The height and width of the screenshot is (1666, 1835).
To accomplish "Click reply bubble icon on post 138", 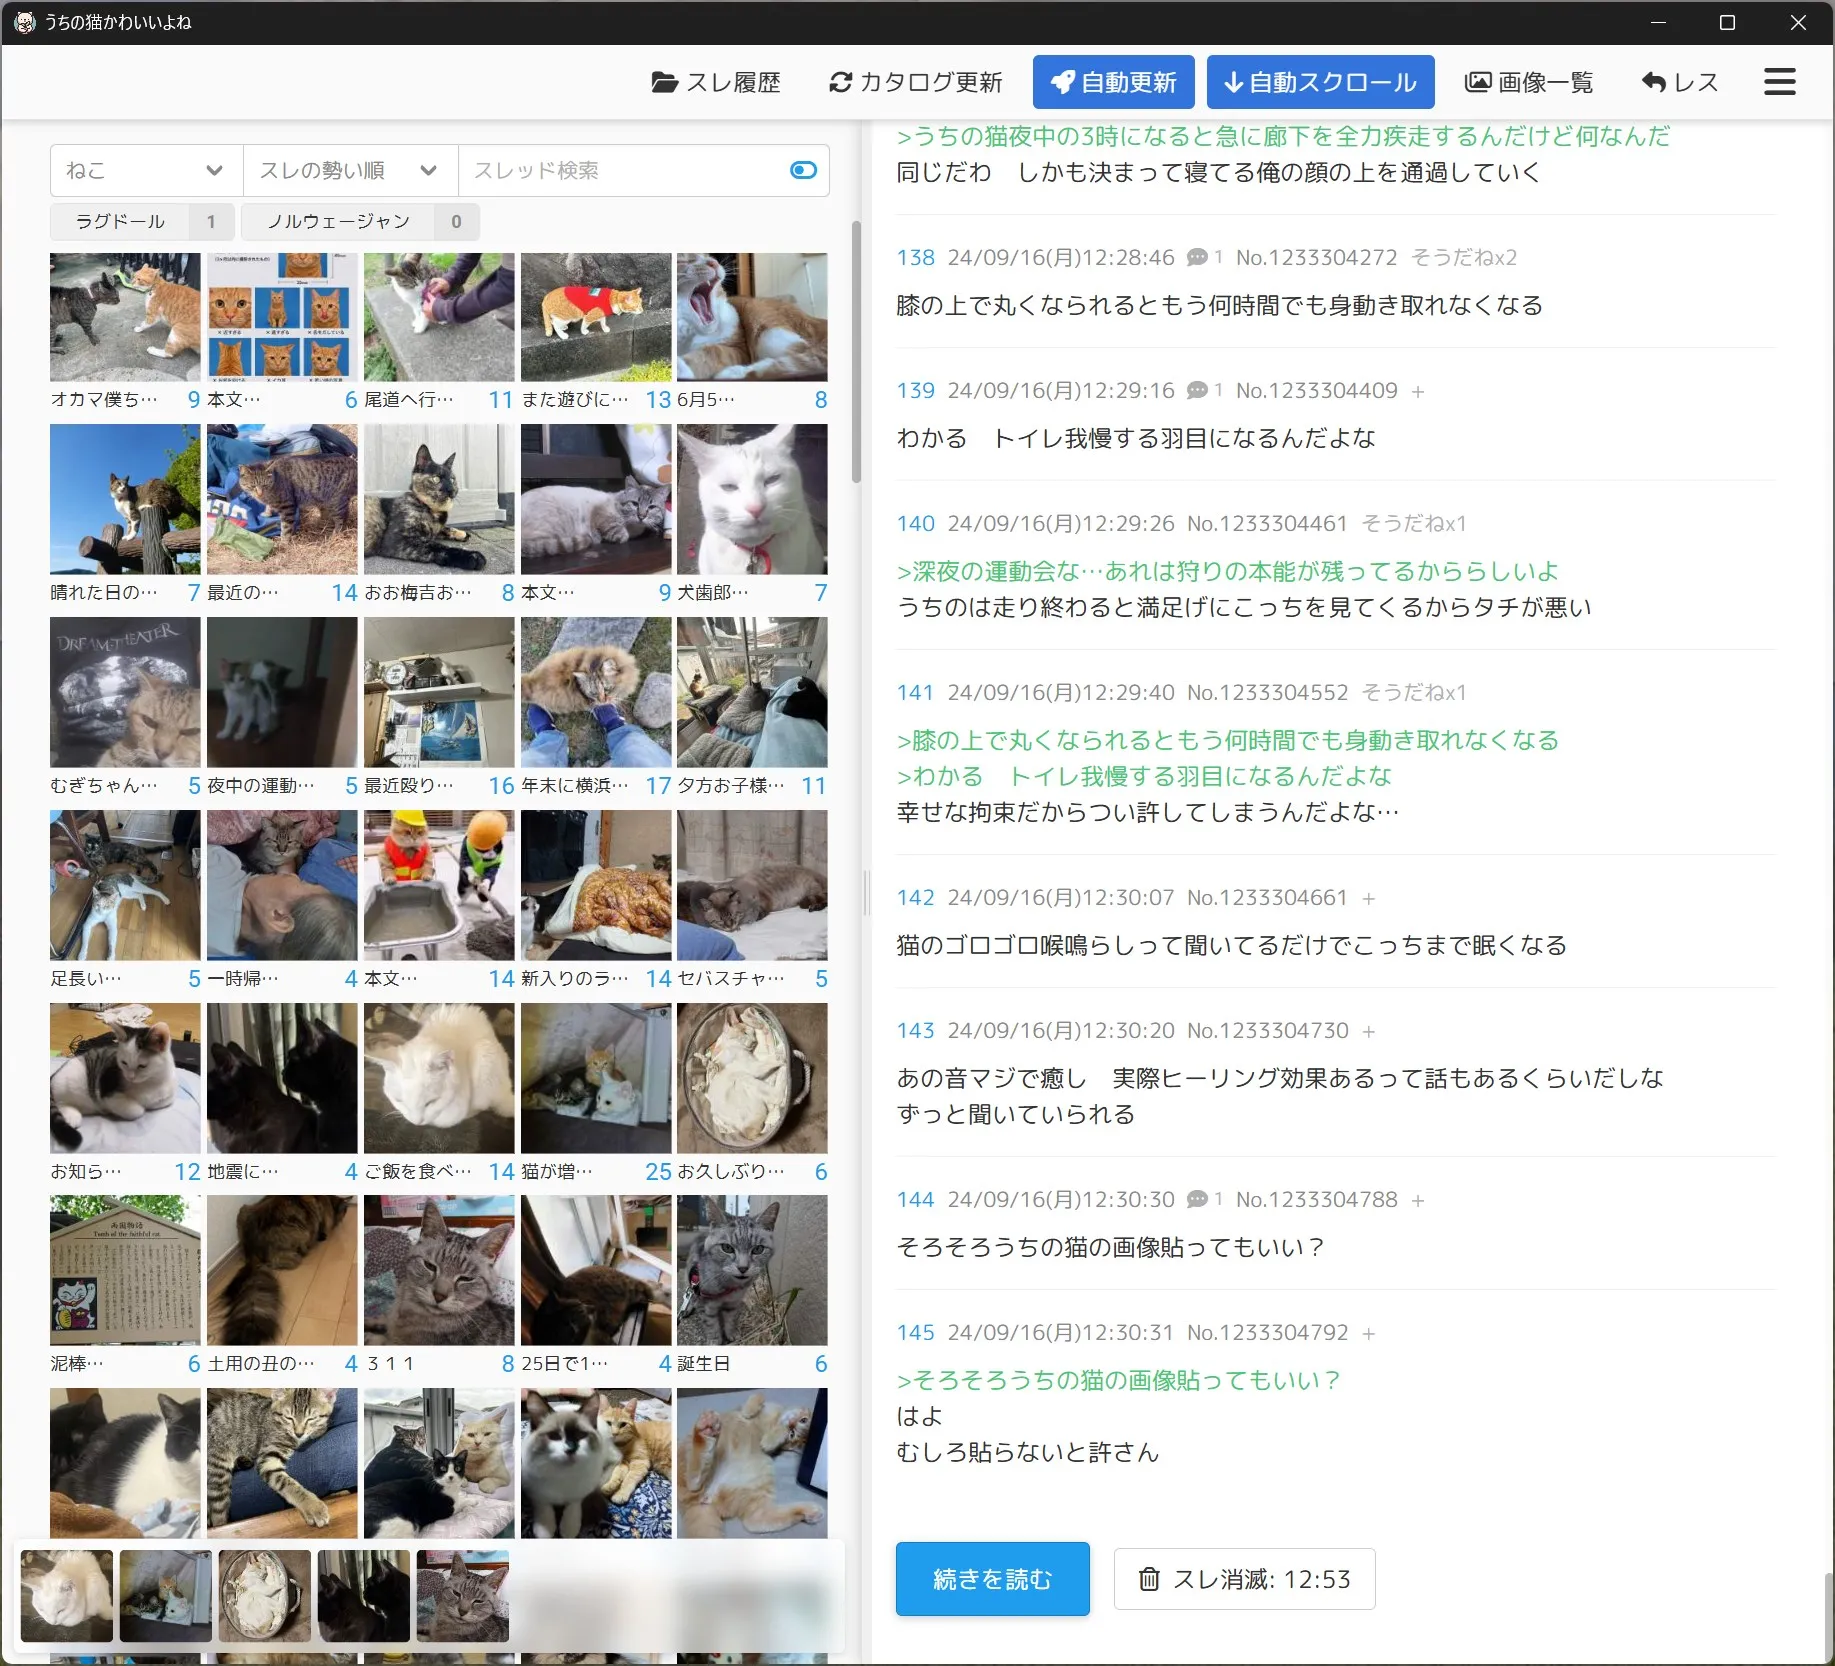I will point(1197,258).
